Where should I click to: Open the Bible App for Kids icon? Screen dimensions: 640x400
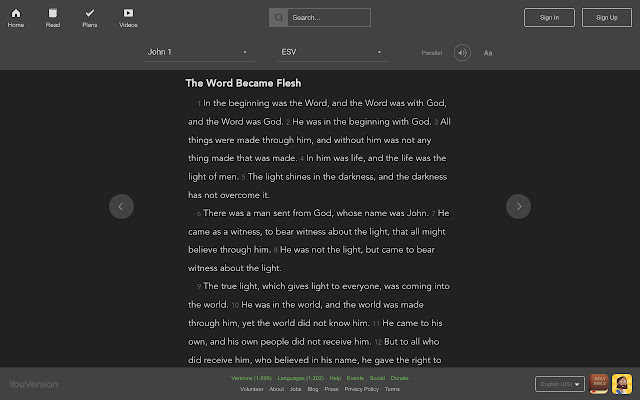[622, 384]
